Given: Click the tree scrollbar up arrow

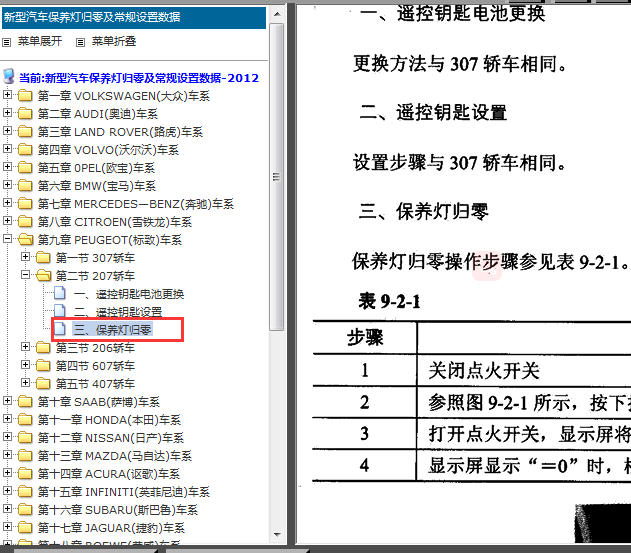Looking at the screenshot, I should coord(277,14).
